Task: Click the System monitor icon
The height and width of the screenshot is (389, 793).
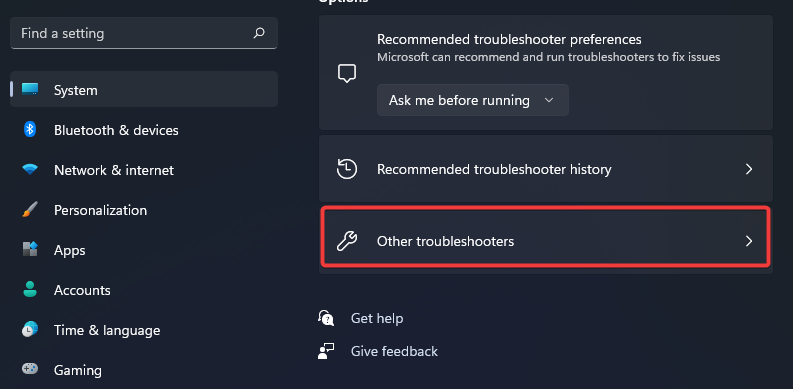Action: tap(30, 90)
